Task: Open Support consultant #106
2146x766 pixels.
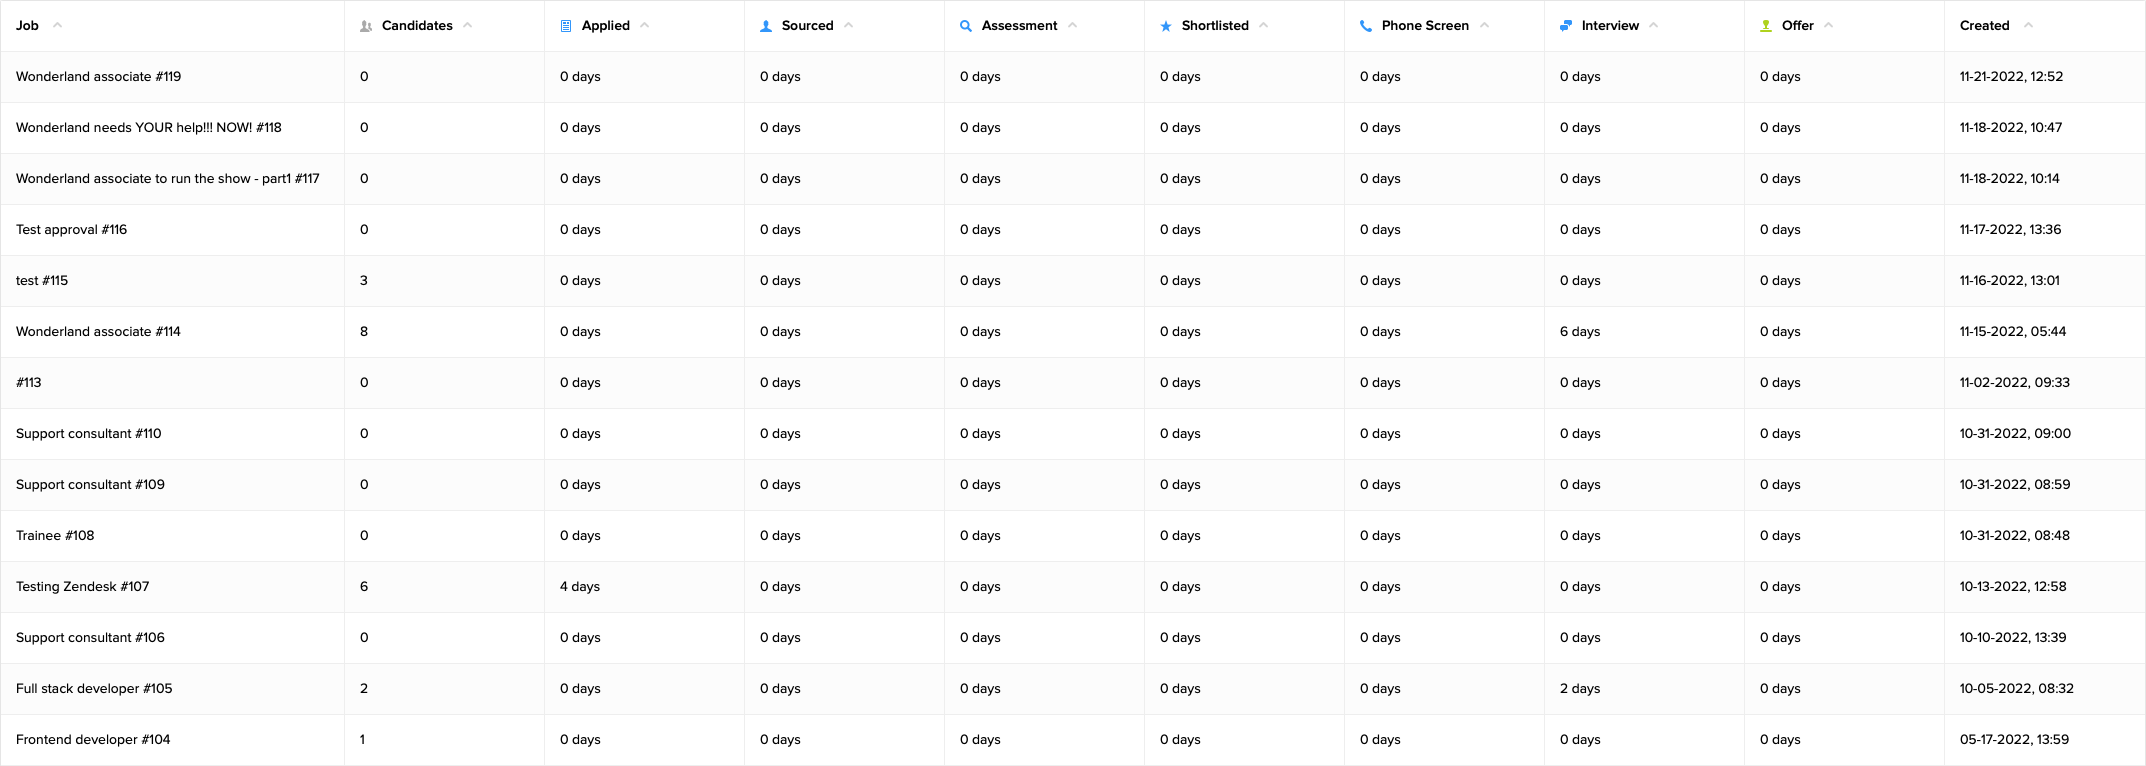Action: point(90,638)
